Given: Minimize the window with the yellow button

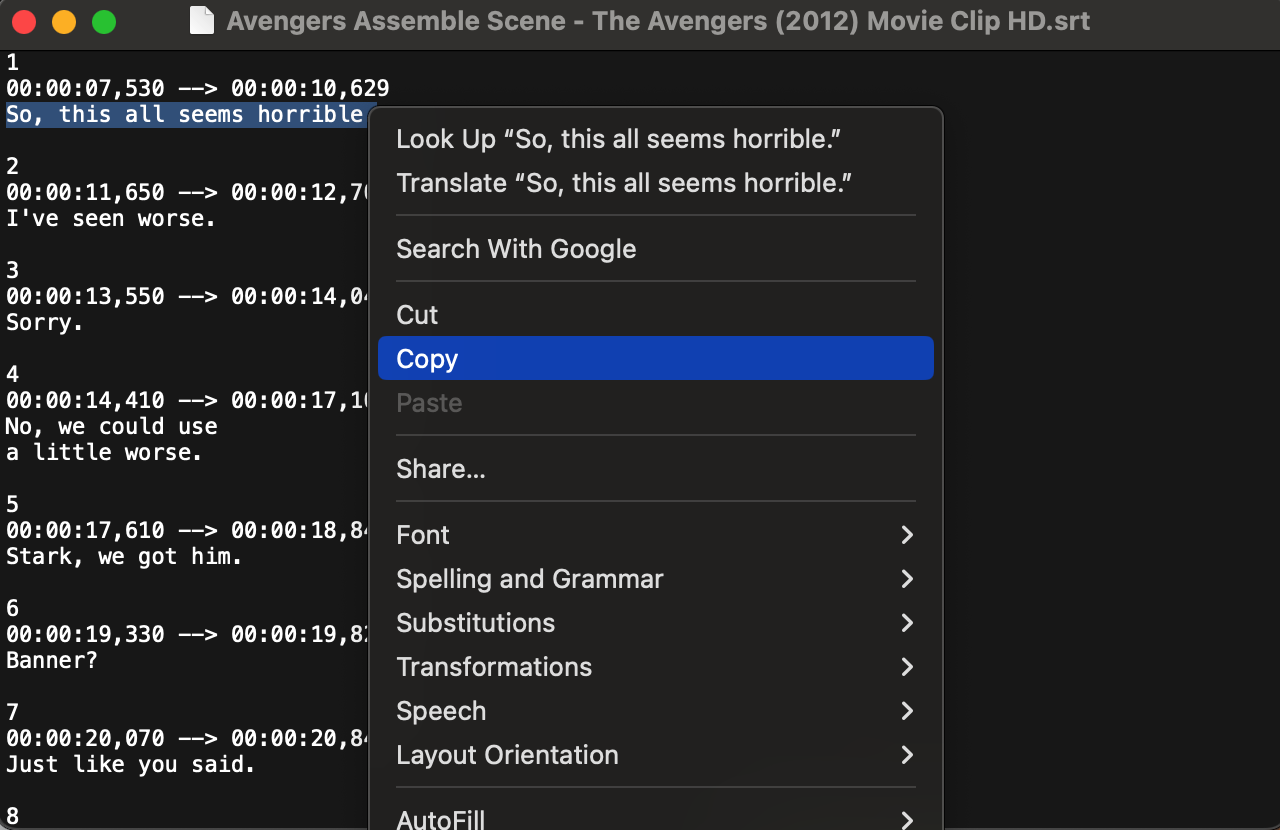Looking at the screenshot, I should (x=63, y=21).
